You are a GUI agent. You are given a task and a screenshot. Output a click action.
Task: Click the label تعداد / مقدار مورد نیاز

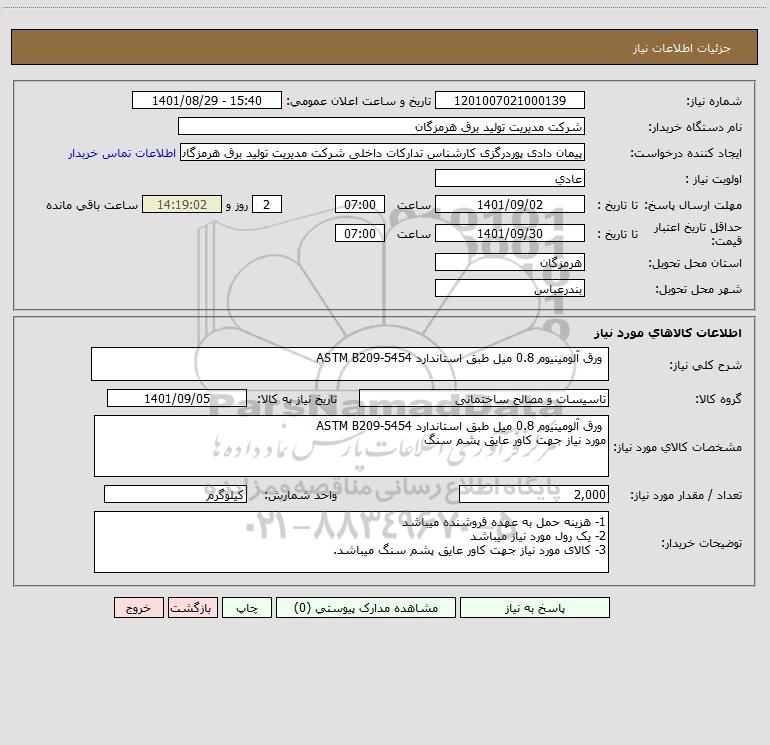pyautogui.click(x=686, y=495)
